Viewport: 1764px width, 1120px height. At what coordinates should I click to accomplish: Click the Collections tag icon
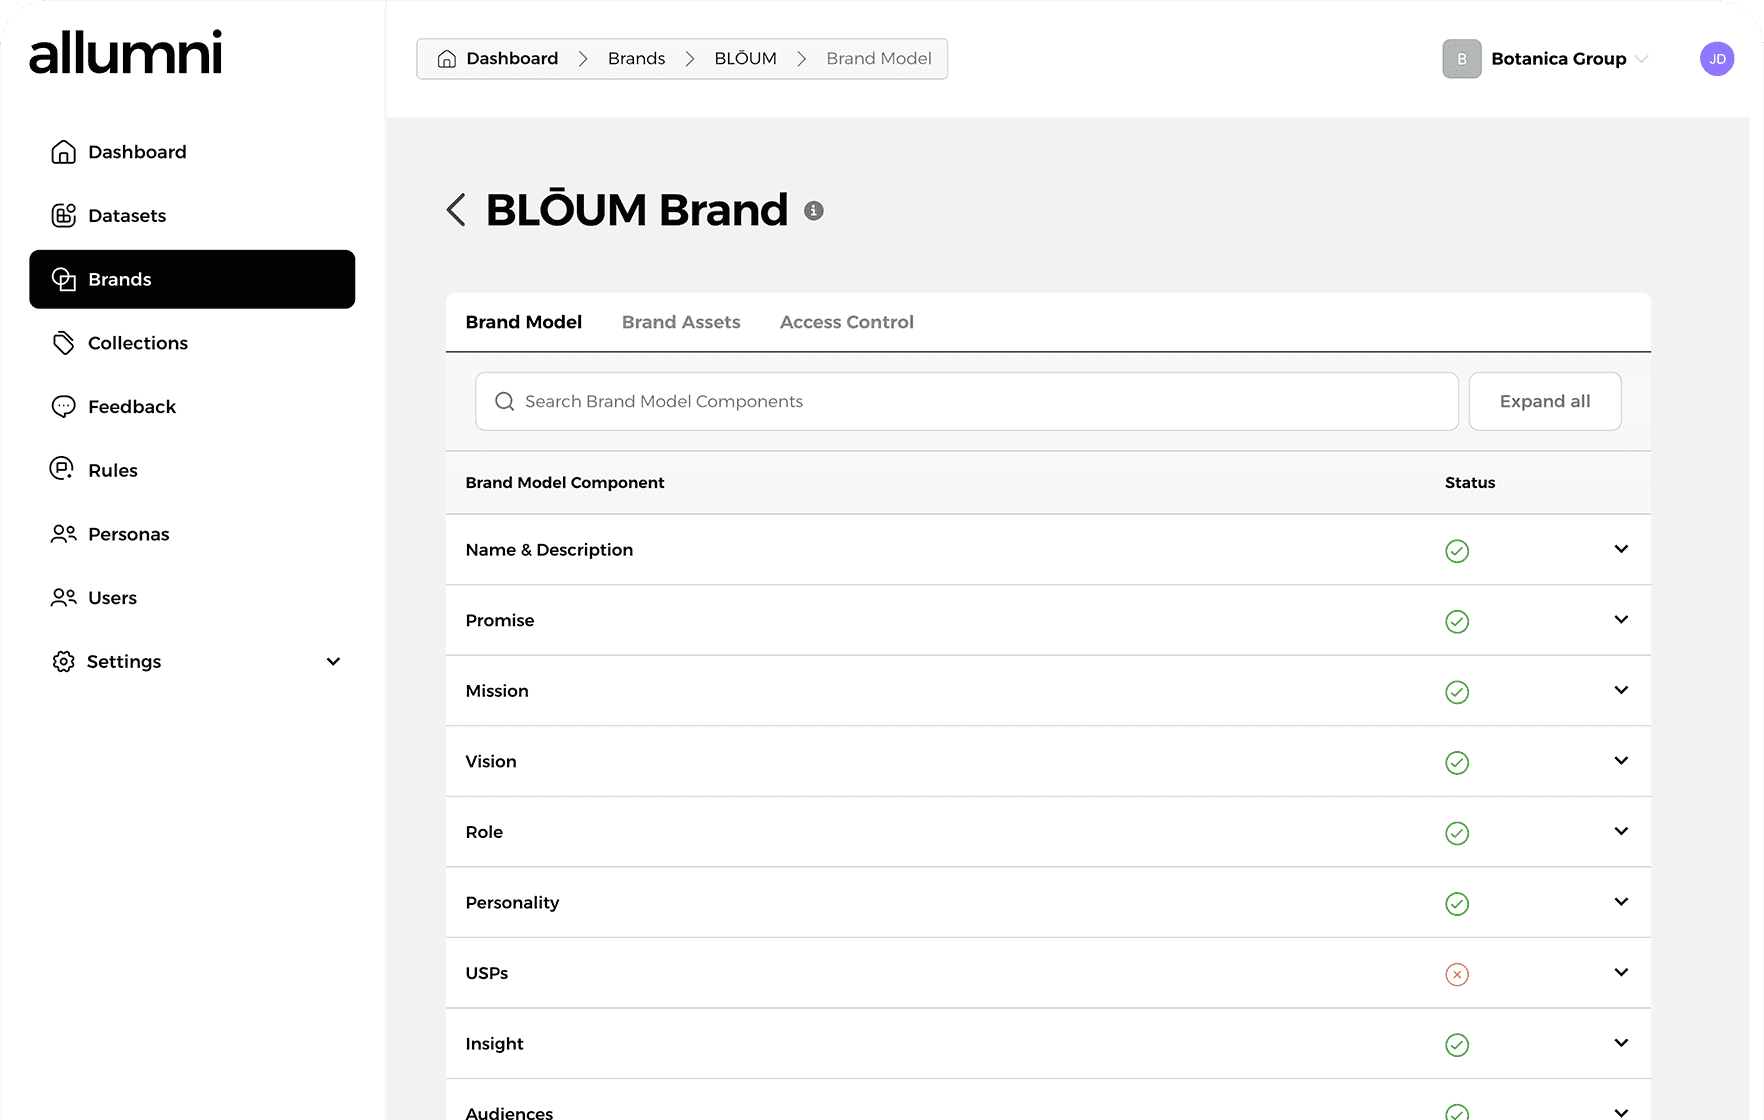(63, 342)
